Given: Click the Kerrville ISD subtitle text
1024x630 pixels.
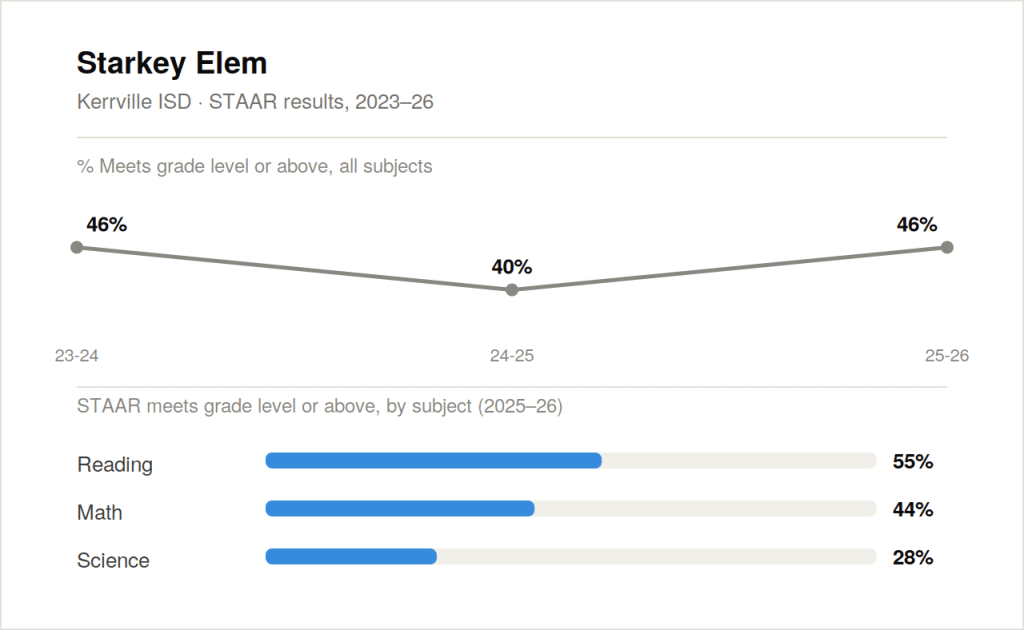Looking at the screenshot, I should pyautogui.click(x=255, y=102).
